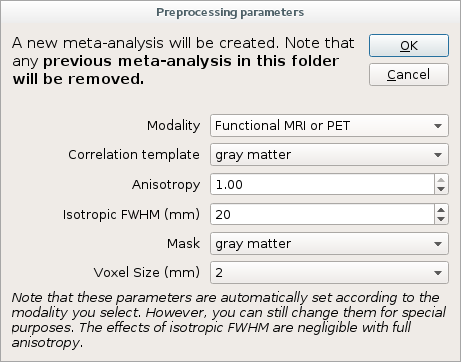Click into the Isotropic FWHM input field
The image size is (461, 362).
322,214
